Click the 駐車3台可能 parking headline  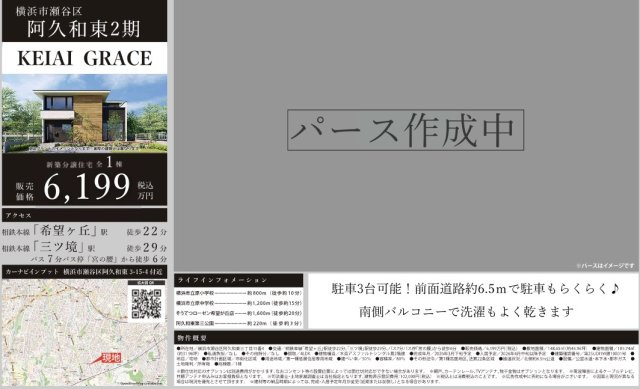476,289
